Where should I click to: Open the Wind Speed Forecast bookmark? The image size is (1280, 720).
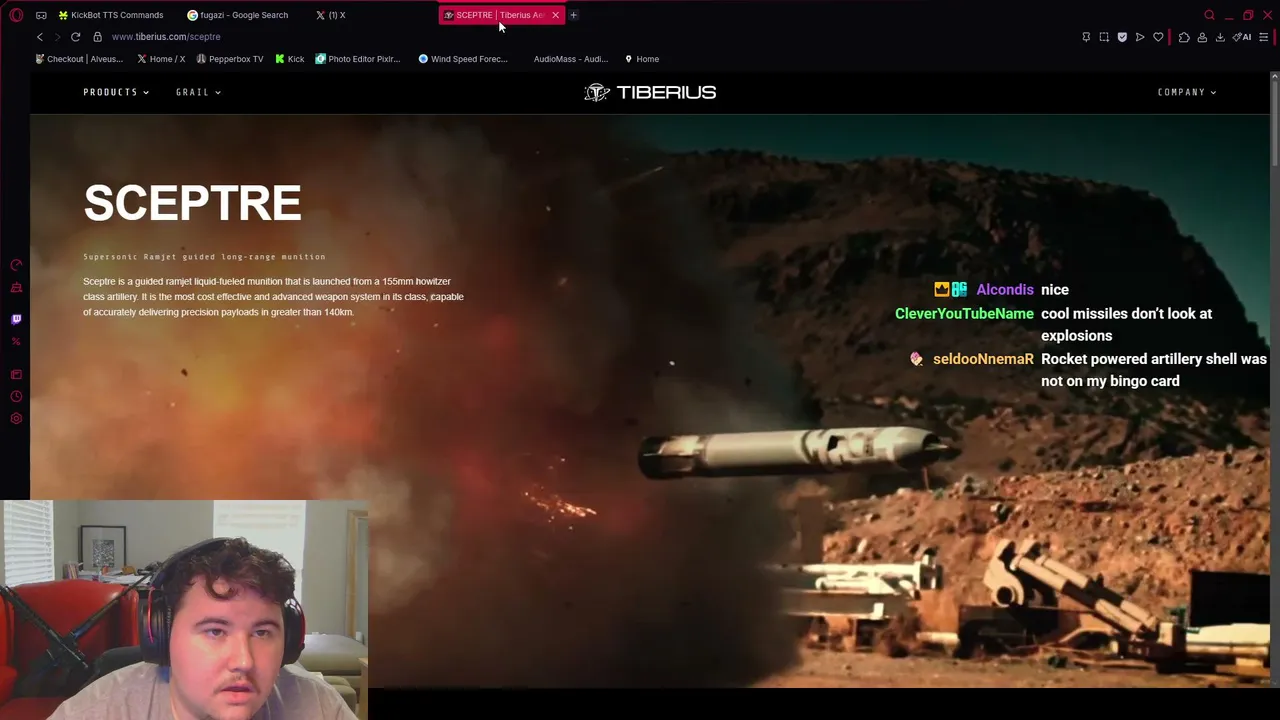tap(463, 59)
